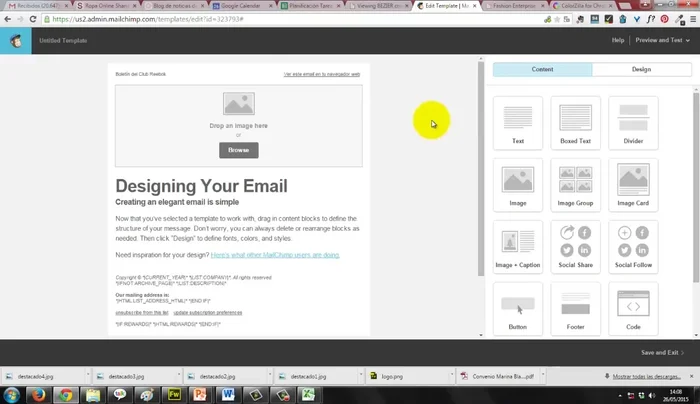Viewport: 700px width, 404px height.
Task: Click the taskbar volume icon
Action: coord(652,396)
